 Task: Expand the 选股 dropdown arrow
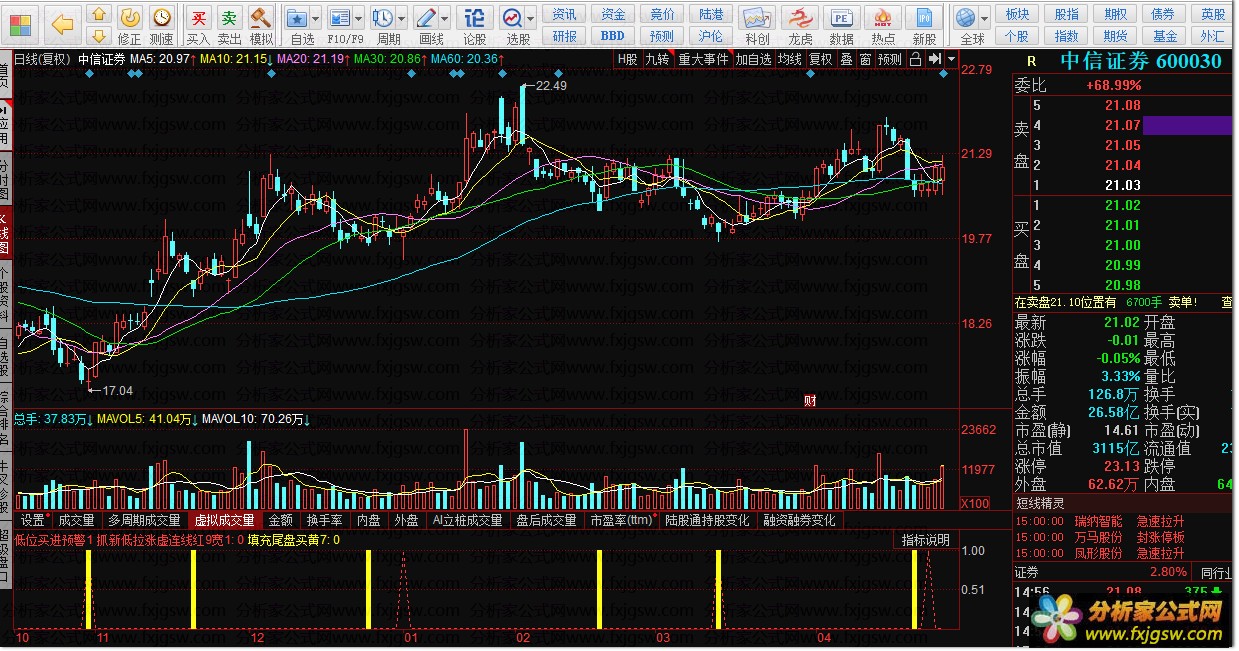(531, 18)
